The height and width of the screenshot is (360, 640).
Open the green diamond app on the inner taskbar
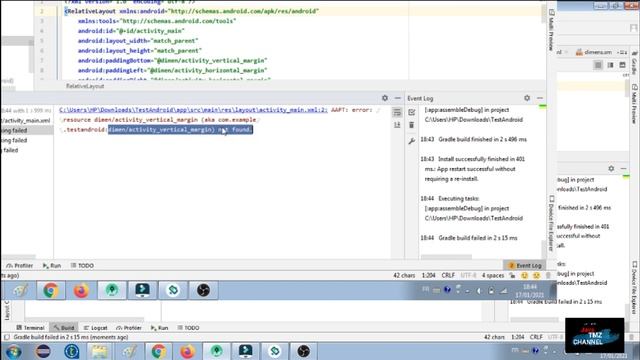[x=173, y=290]
